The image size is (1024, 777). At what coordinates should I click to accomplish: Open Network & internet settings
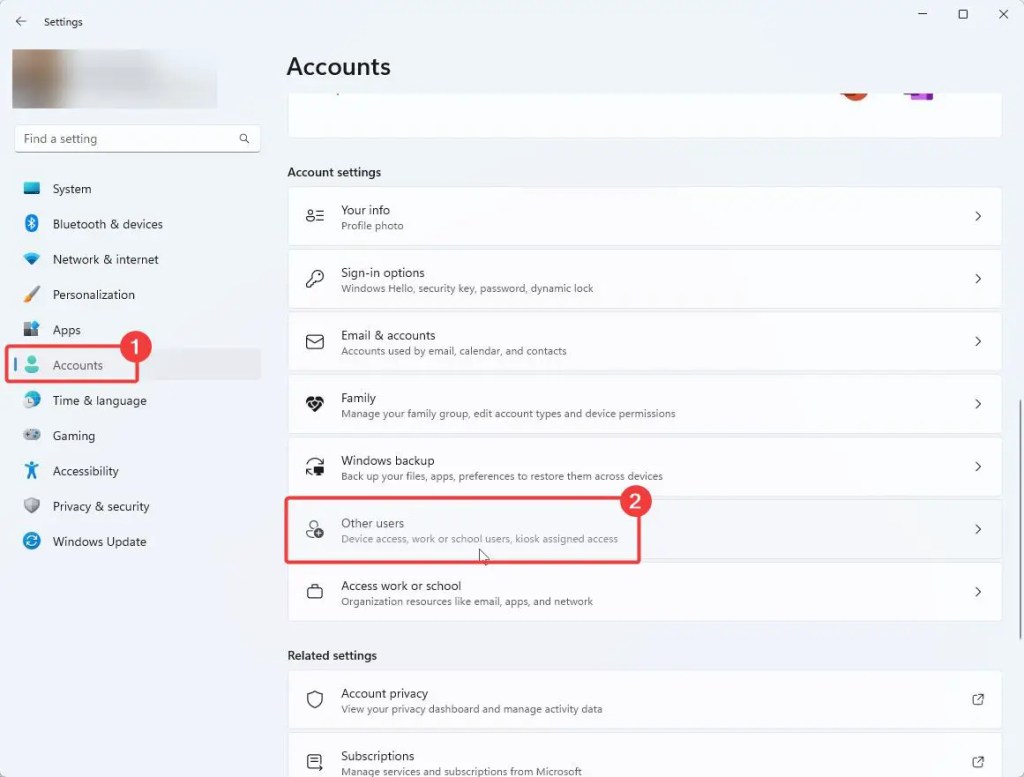click(x=137, y=259)
